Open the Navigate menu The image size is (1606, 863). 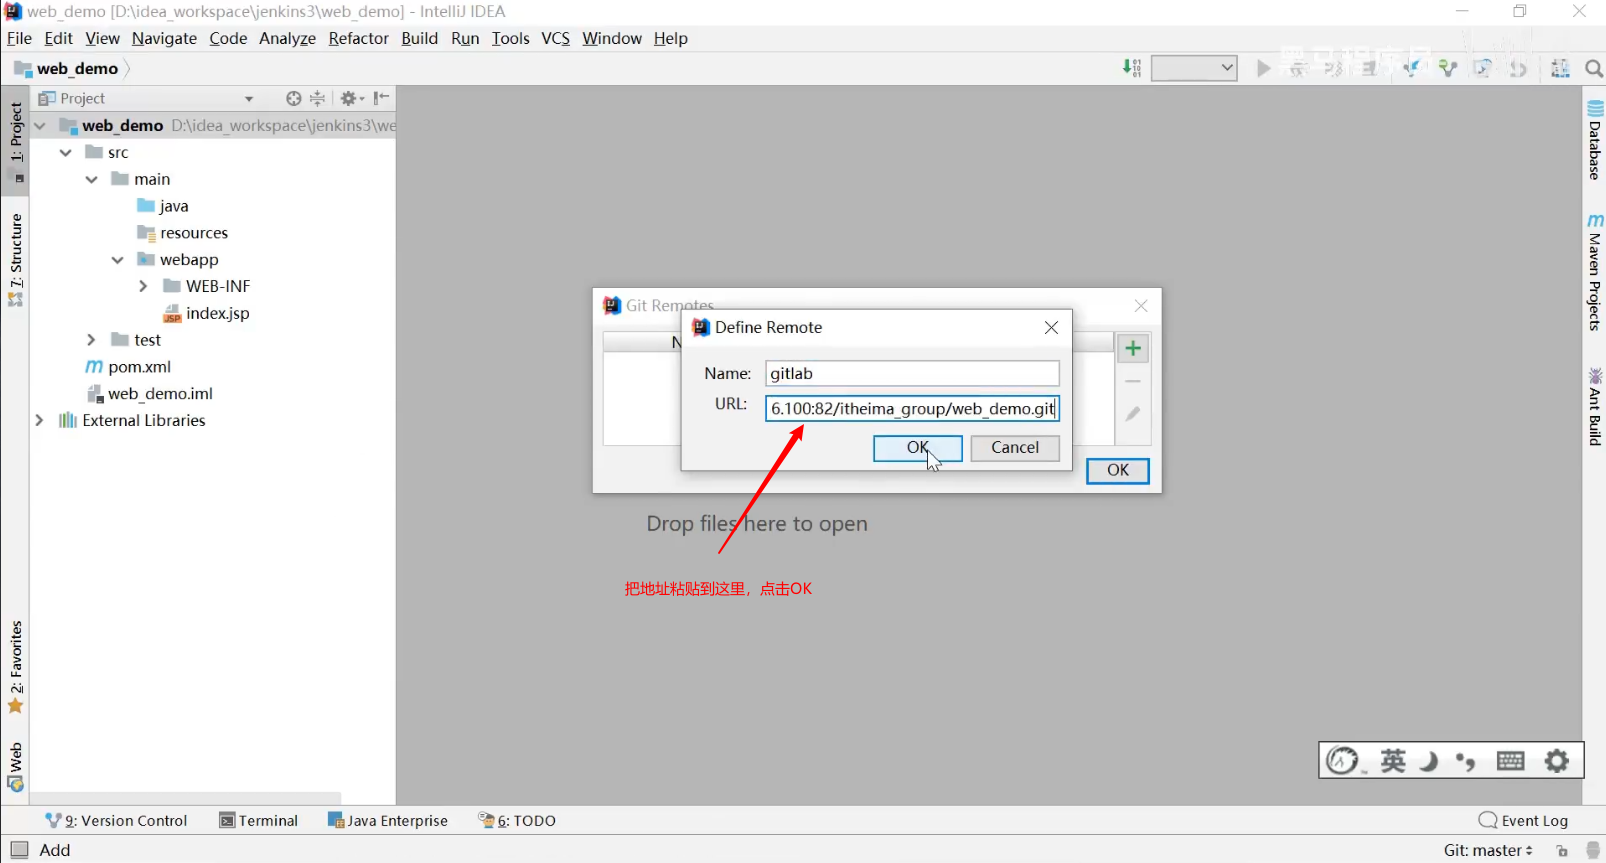point(164,38)
